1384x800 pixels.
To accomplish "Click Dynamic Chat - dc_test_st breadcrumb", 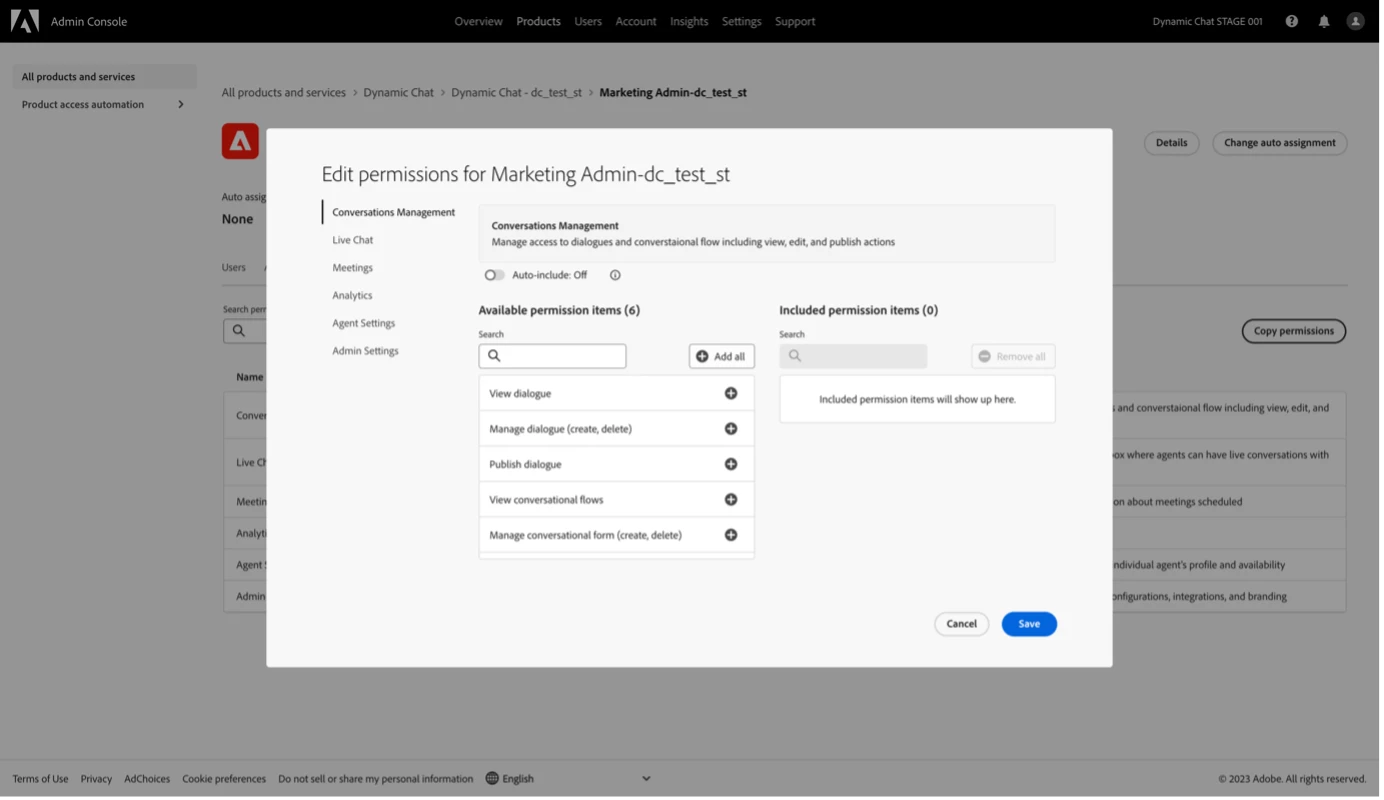I will [518, 93].
